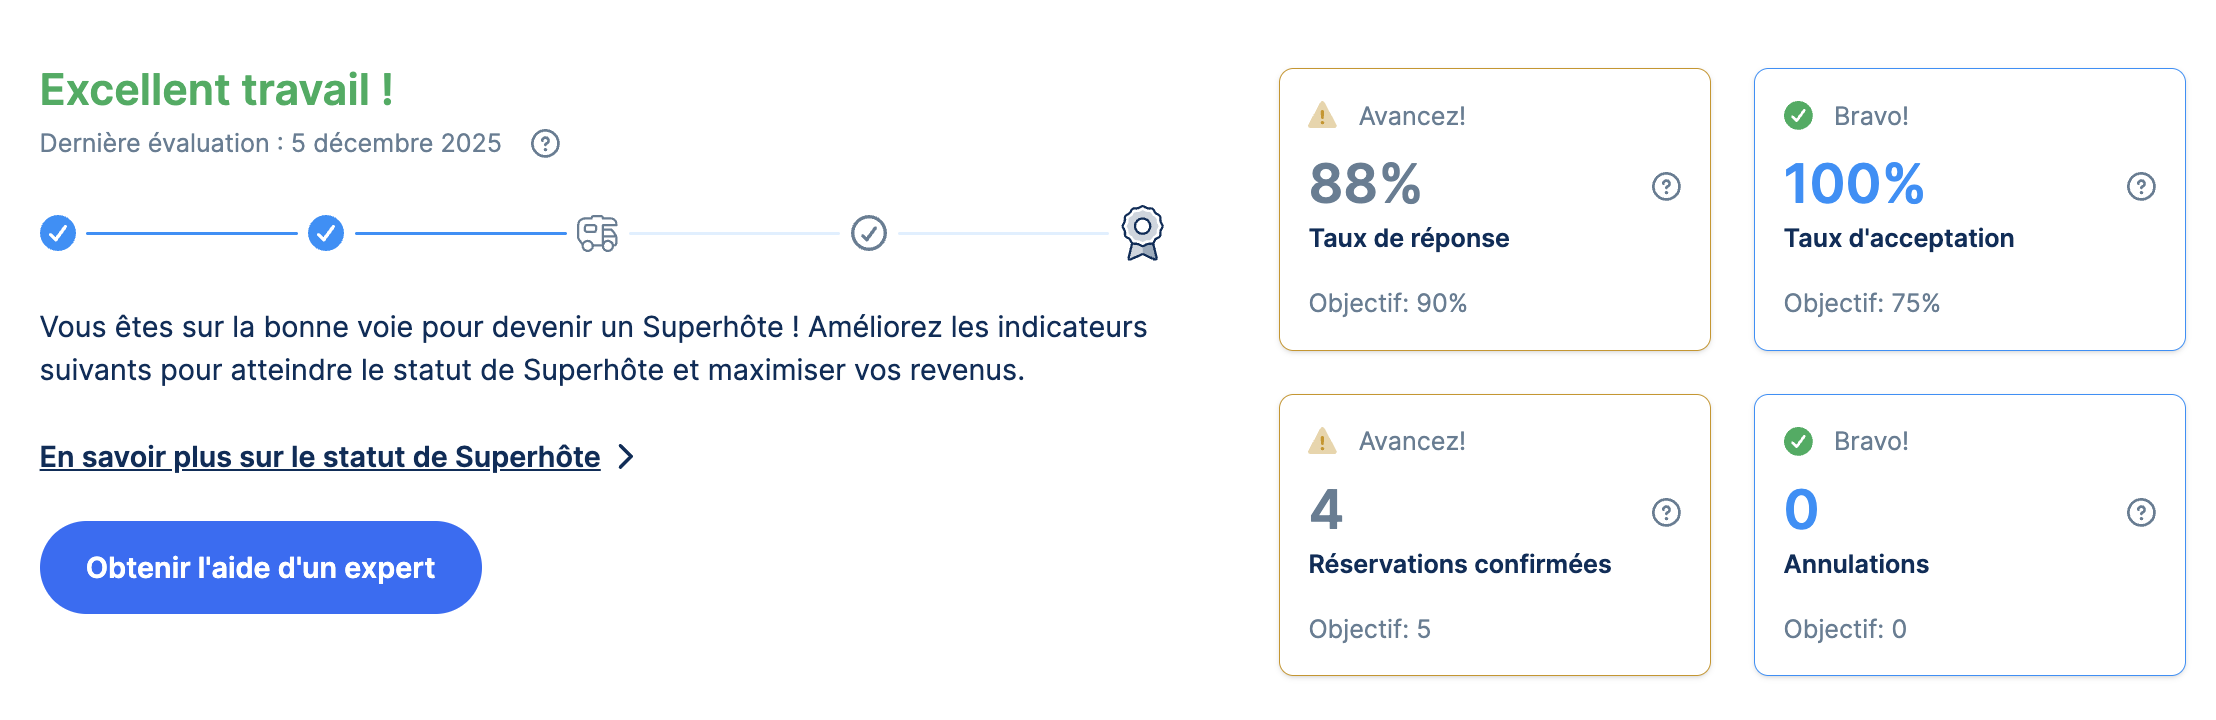The width and height of the screenshot is (2216, 720).
Task: Click help icon for Réservations confirmées
Action: pyautogui.click(x=1666, y=513)
